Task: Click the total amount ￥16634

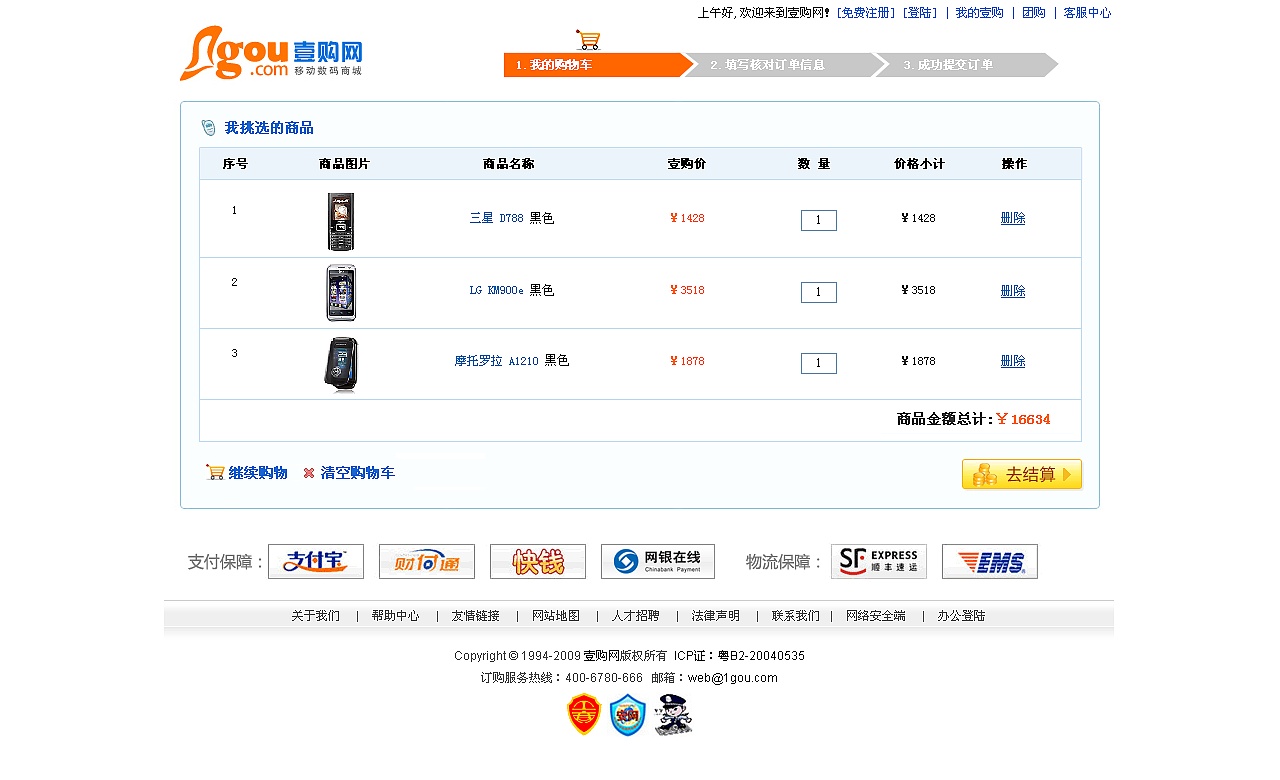Action: (x=1023, y=419)
